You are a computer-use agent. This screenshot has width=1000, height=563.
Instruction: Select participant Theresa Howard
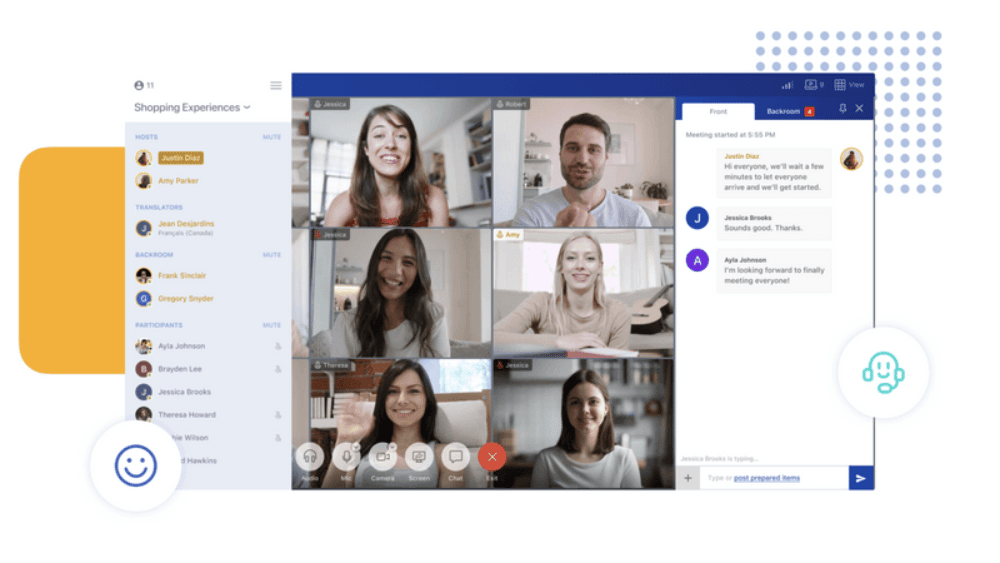click(x=187, y=415)
